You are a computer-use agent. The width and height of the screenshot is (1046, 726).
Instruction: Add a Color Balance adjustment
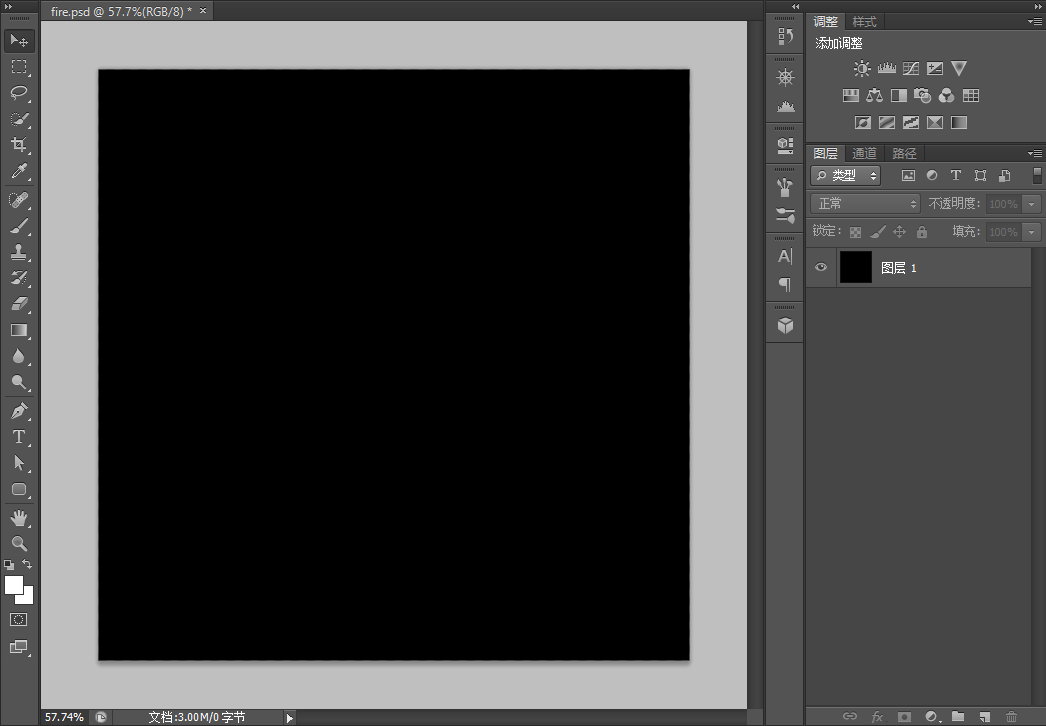(x=874, y=95)
